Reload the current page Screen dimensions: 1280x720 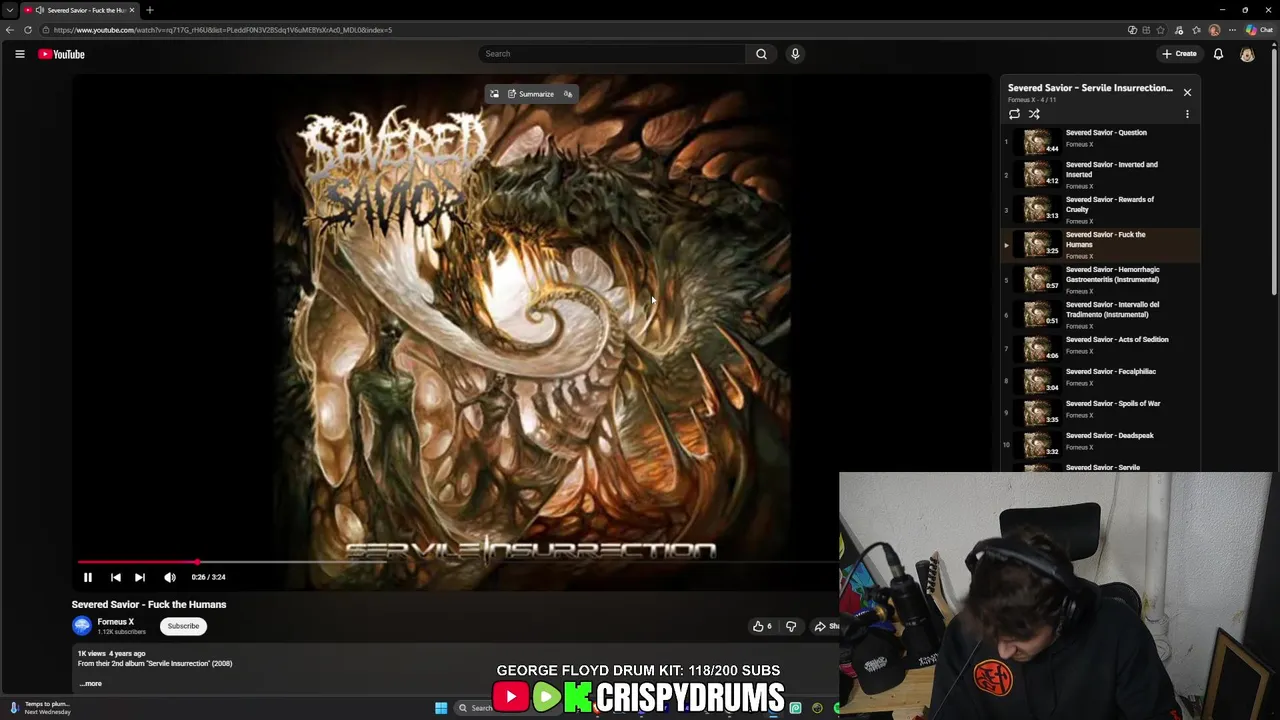coord(28,30)
